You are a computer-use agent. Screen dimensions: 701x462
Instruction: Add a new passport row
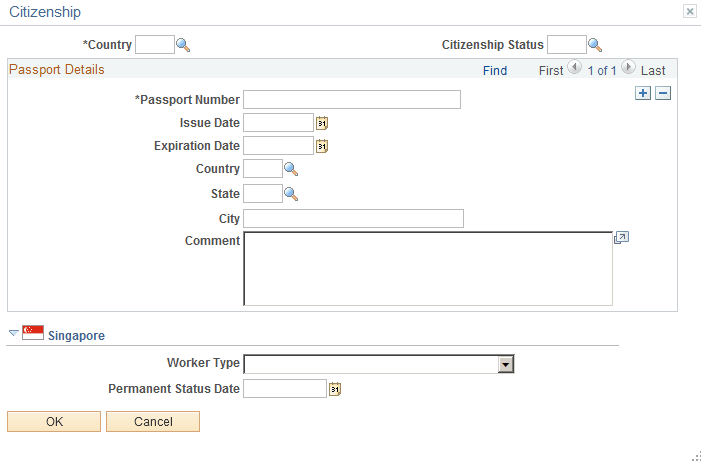pyautogui.click(x=643, y=93)
